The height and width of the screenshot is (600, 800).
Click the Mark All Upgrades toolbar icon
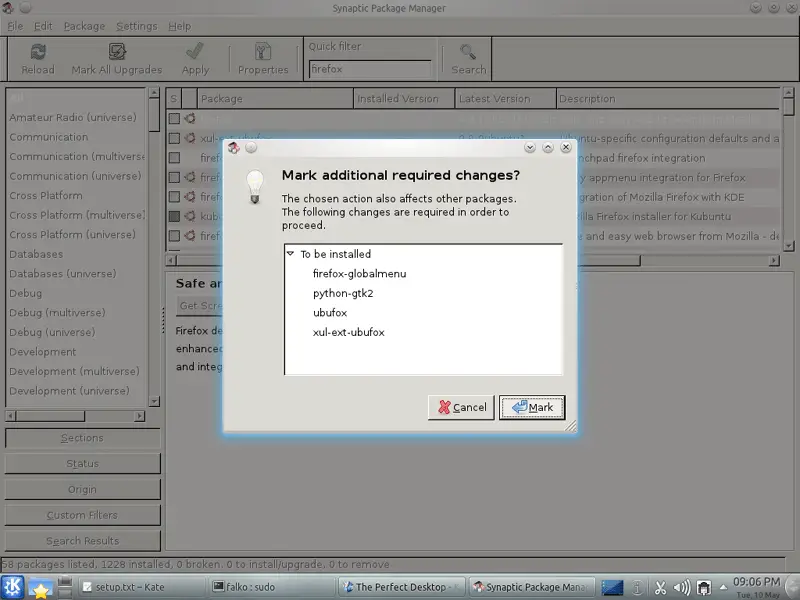117,52
